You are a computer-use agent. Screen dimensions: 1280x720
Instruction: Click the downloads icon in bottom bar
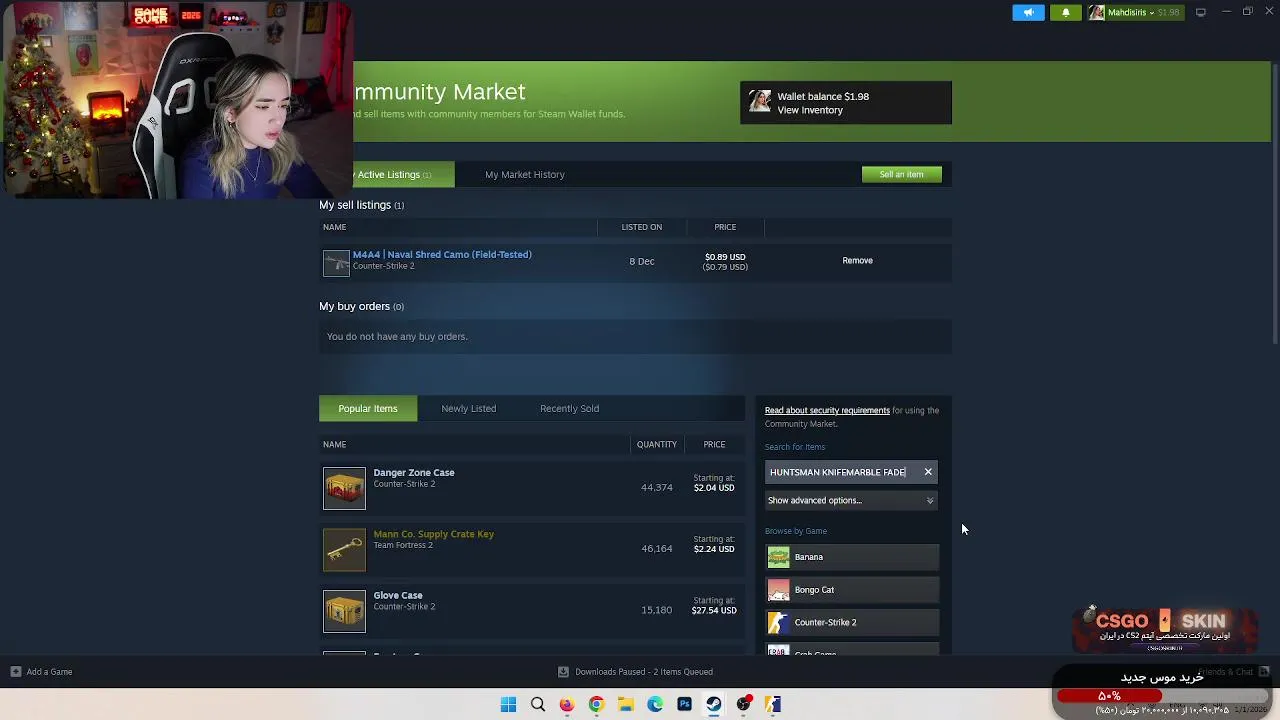coord(563,672)
